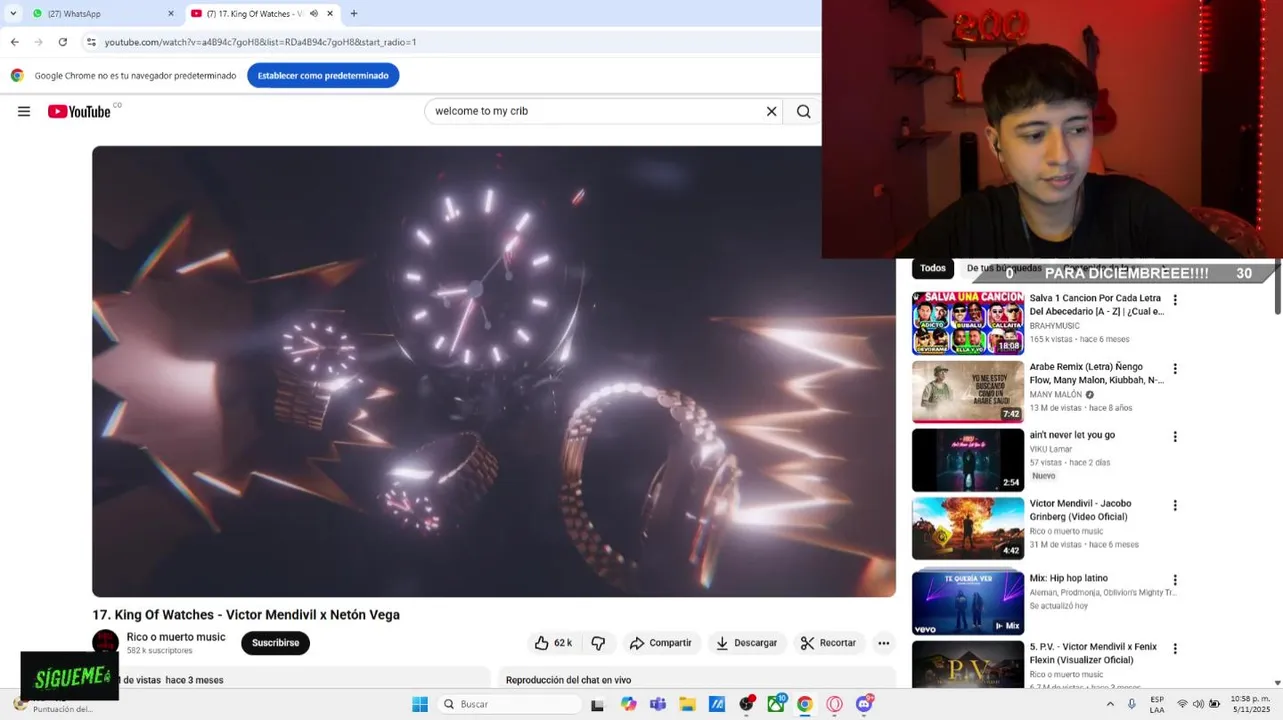Go back in browser history
This screenshot has height=720, width=1283.
14,42
